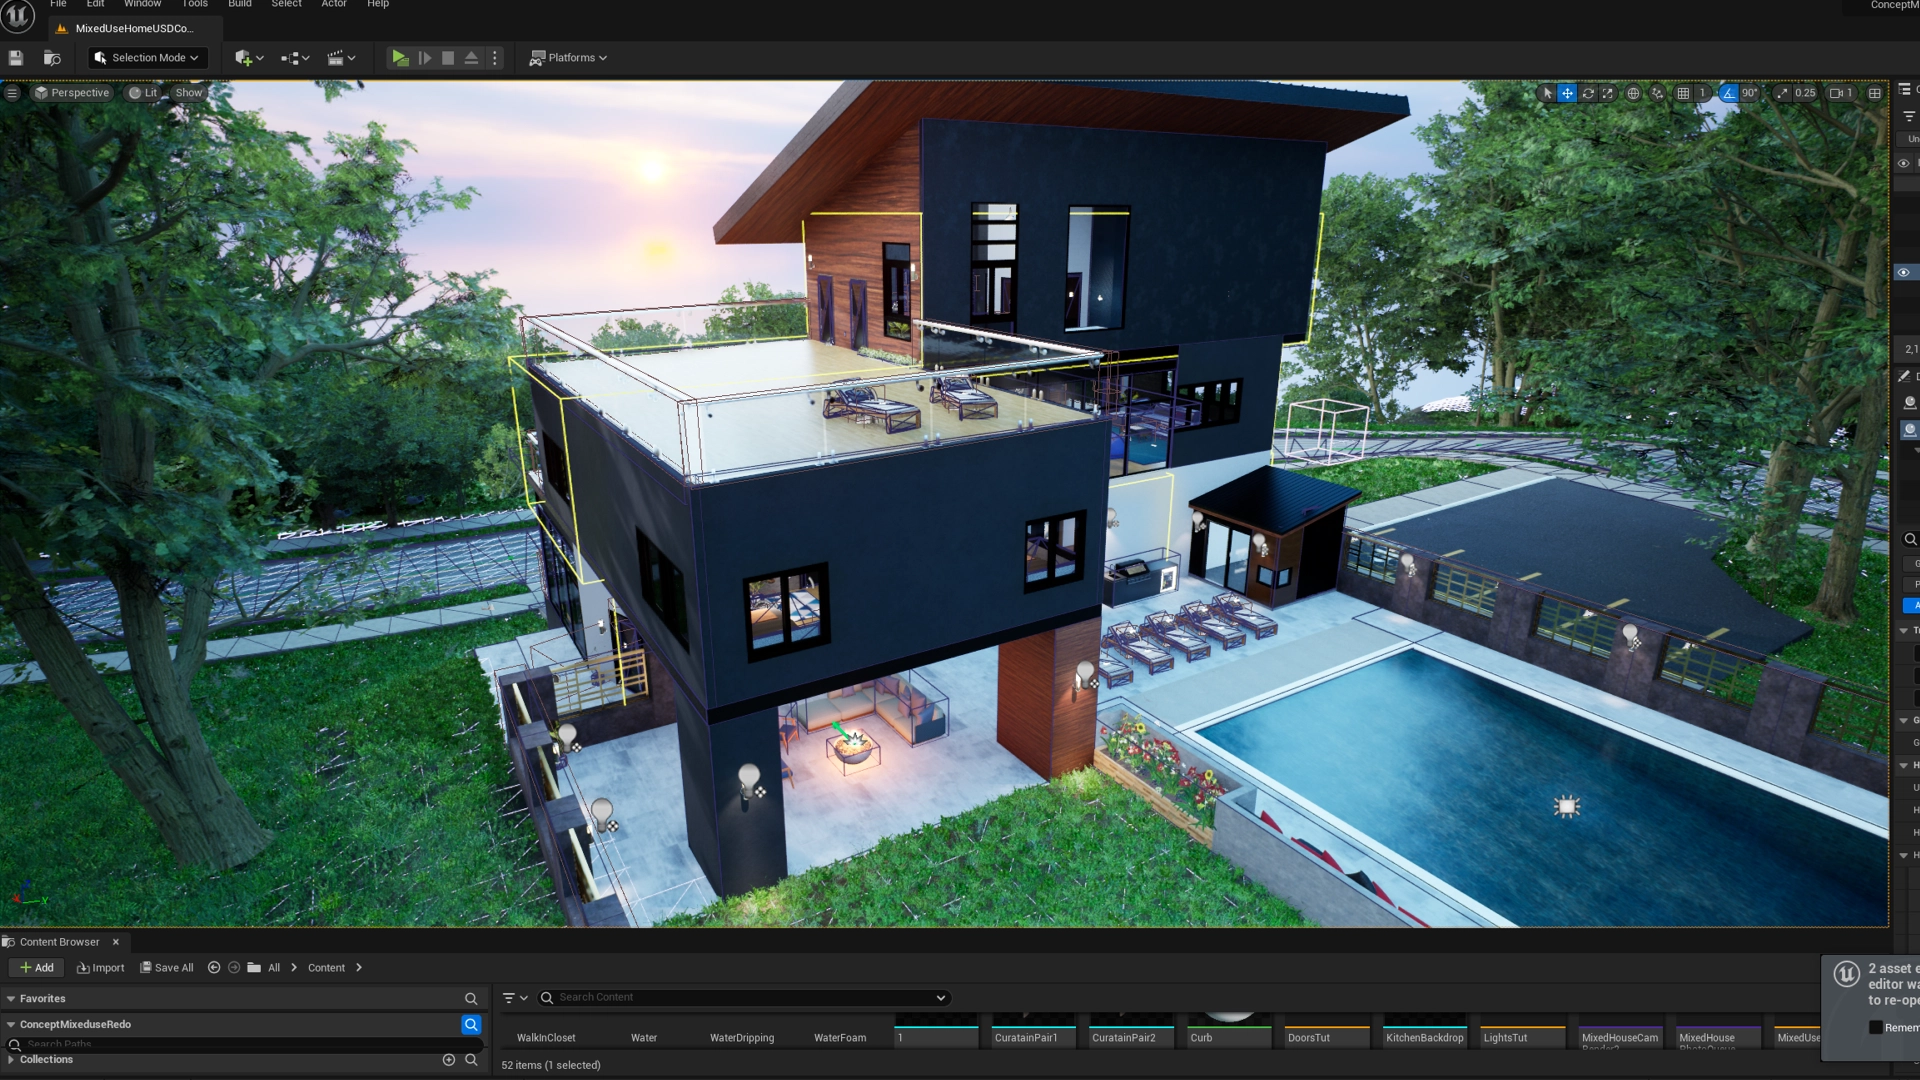Click the Play level button
This screenshot has height=1080, width=1920.
tap(400, 58)
